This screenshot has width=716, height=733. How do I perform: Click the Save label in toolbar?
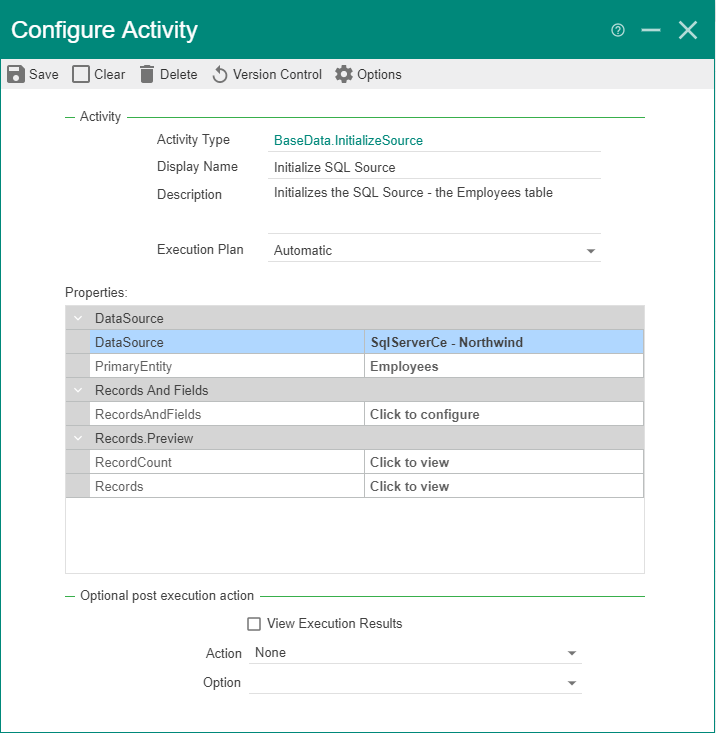[x=44, y=74]
